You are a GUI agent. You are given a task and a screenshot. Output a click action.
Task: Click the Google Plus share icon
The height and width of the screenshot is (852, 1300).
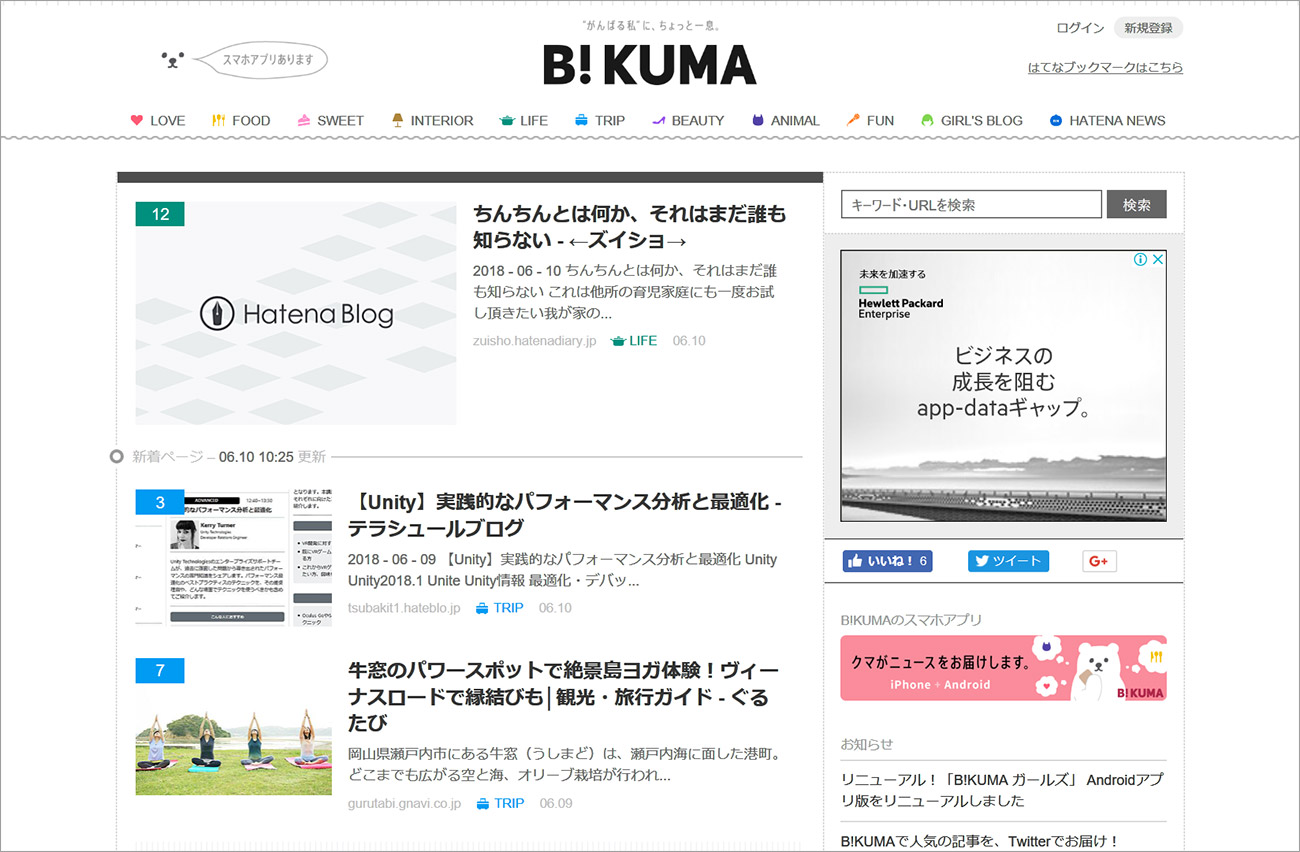point(1099,561)
